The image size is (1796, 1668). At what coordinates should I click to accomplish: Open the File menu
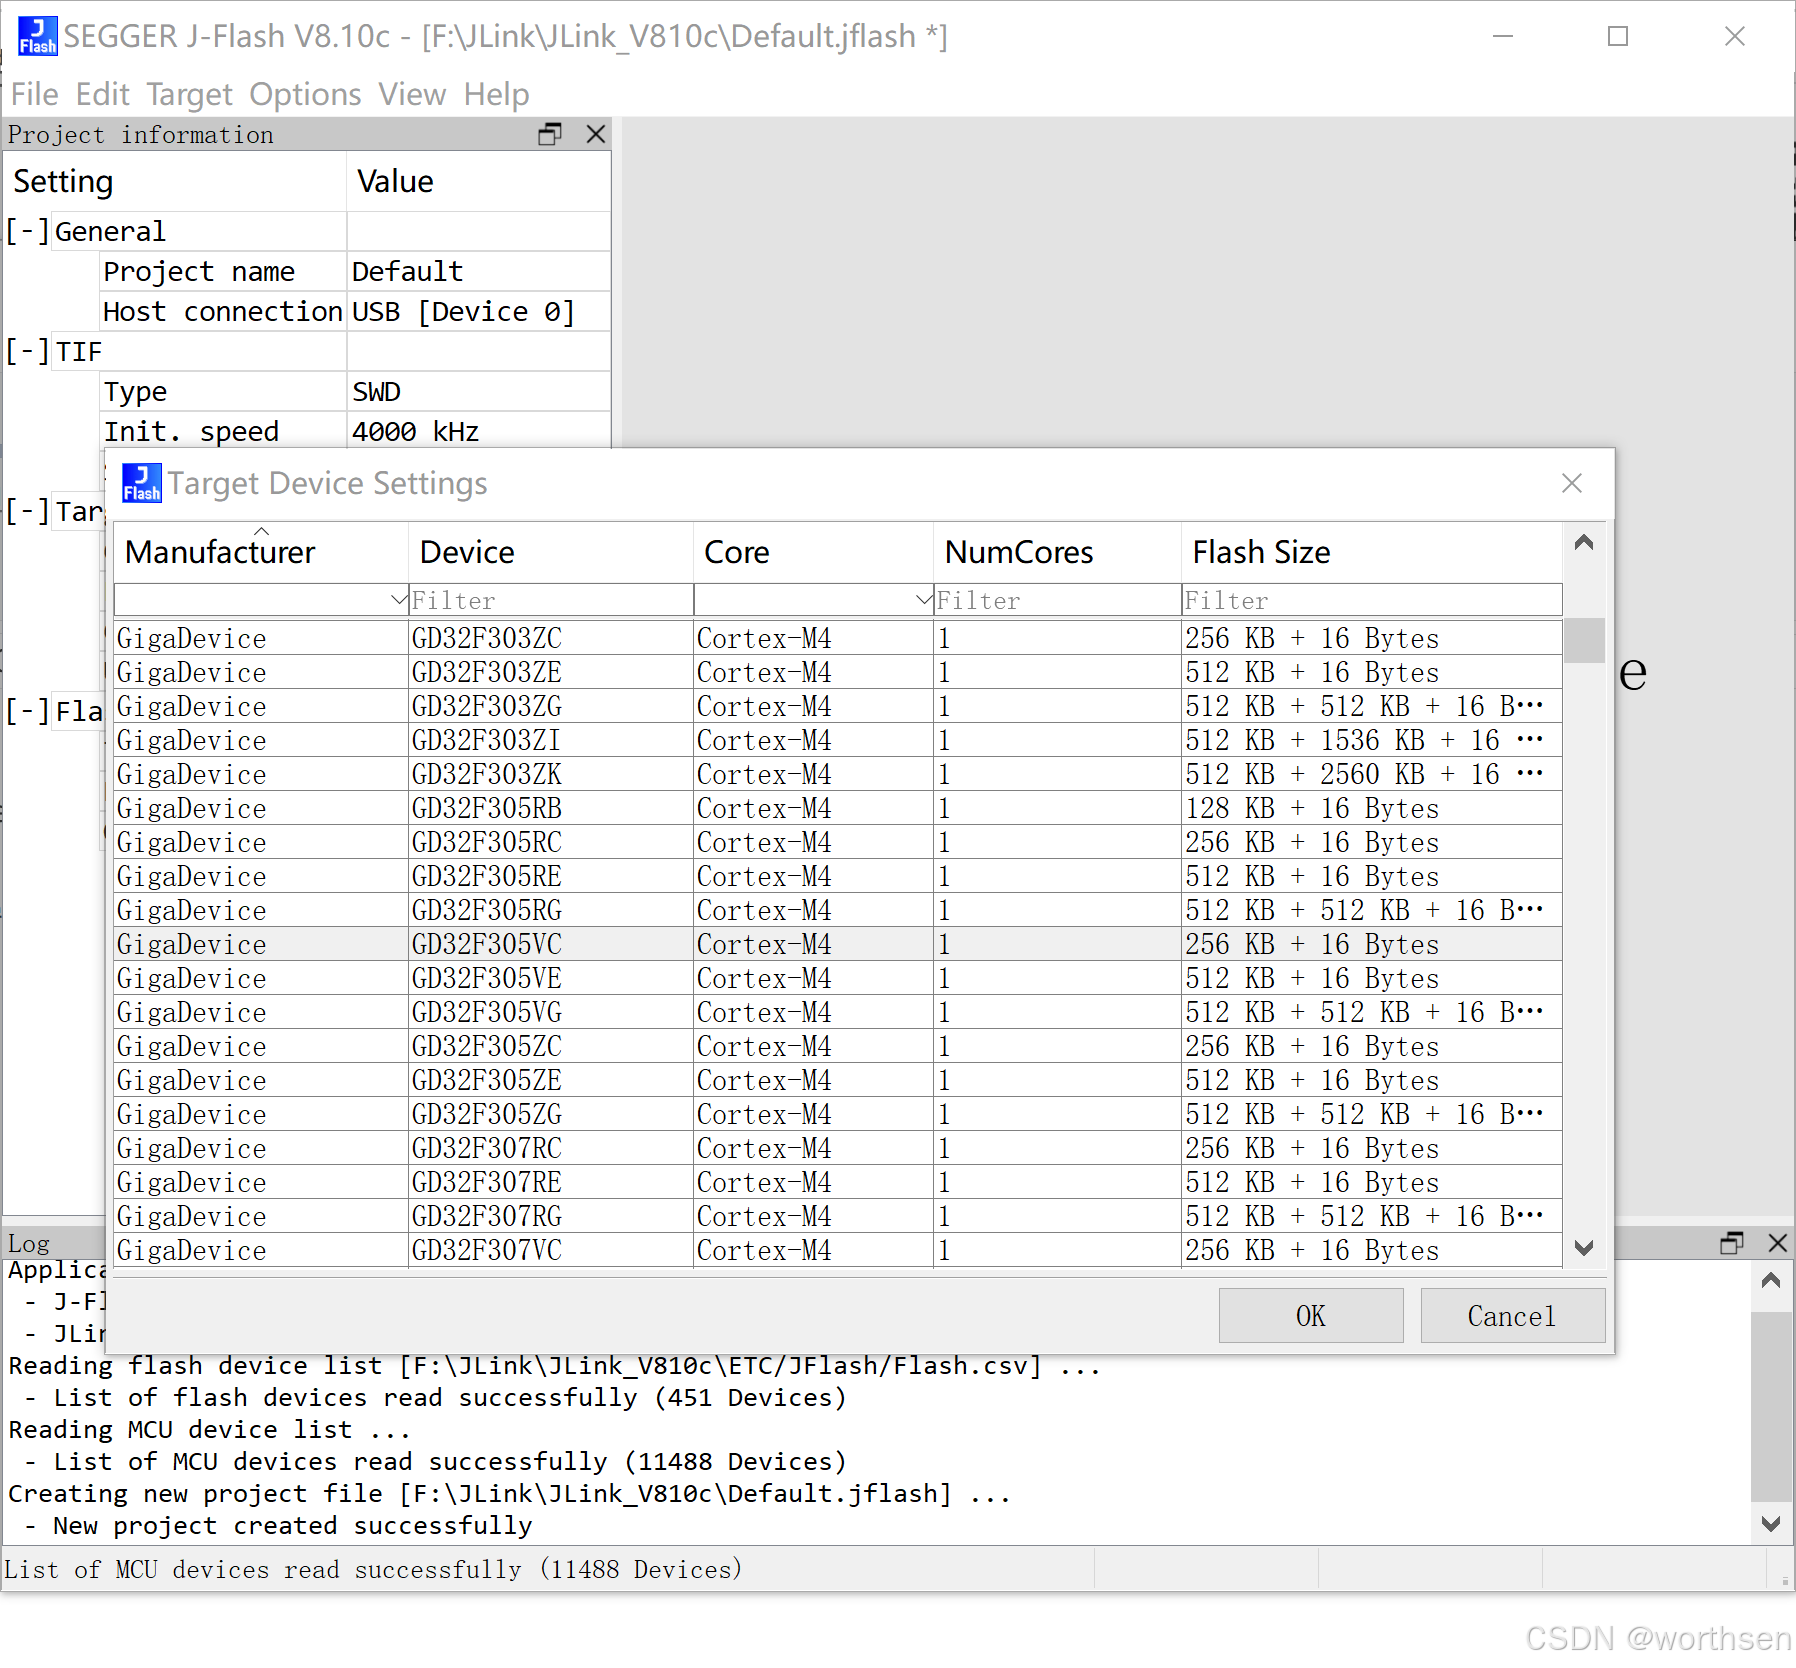[34, 94]
